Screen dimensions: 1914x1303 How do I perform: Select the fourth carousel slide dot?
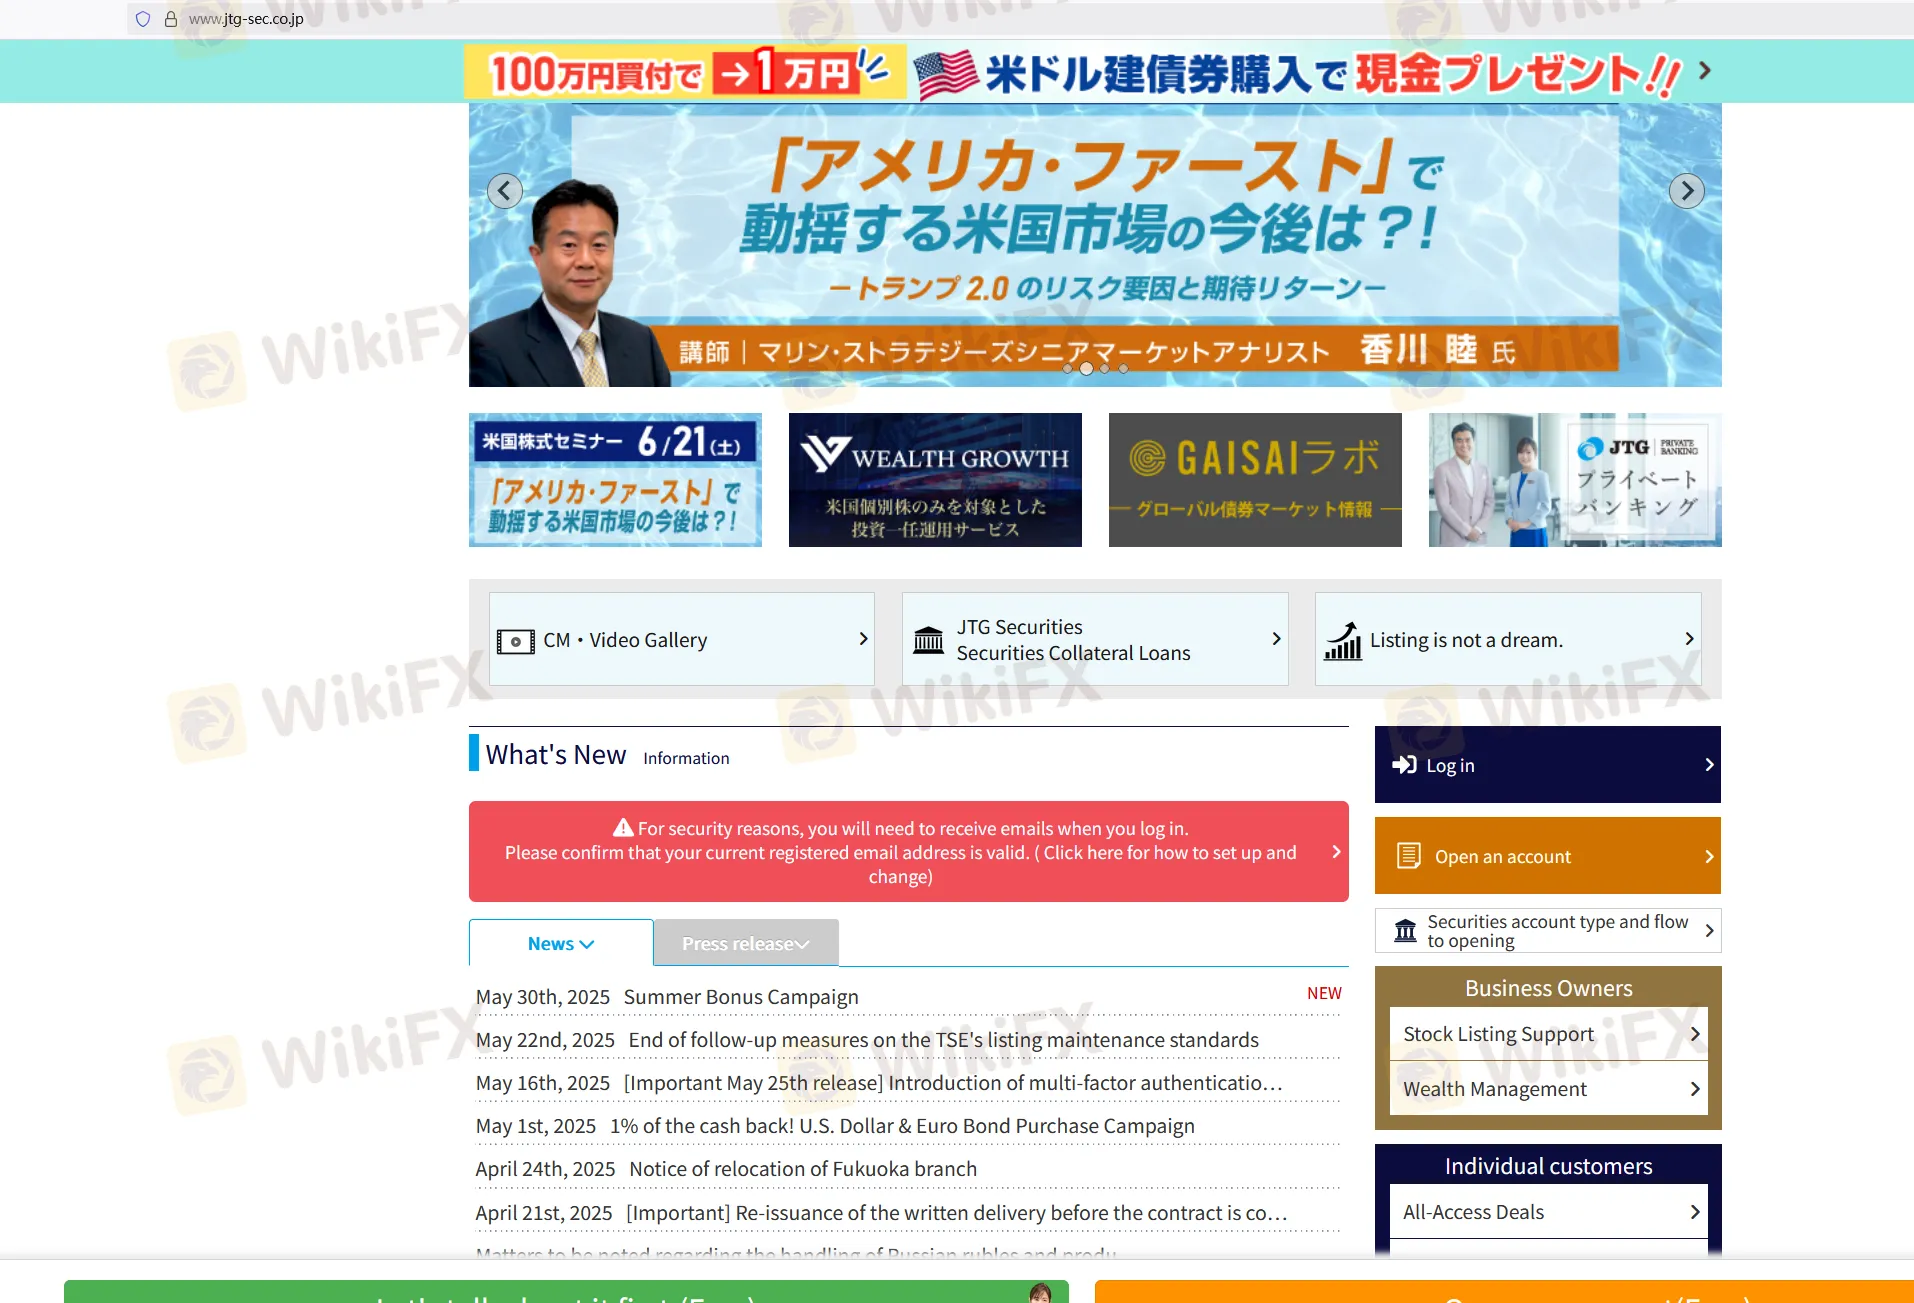[x=1123, y=369]
